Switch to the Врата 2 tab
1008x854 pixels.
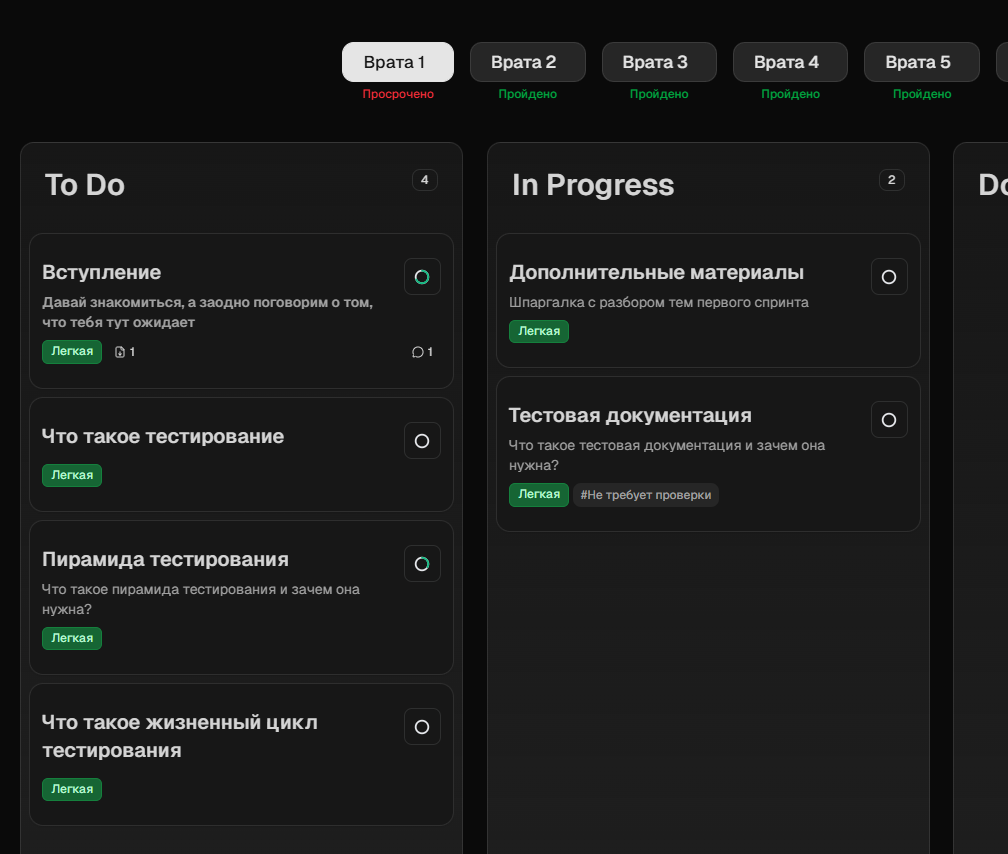tap(527, 62)
